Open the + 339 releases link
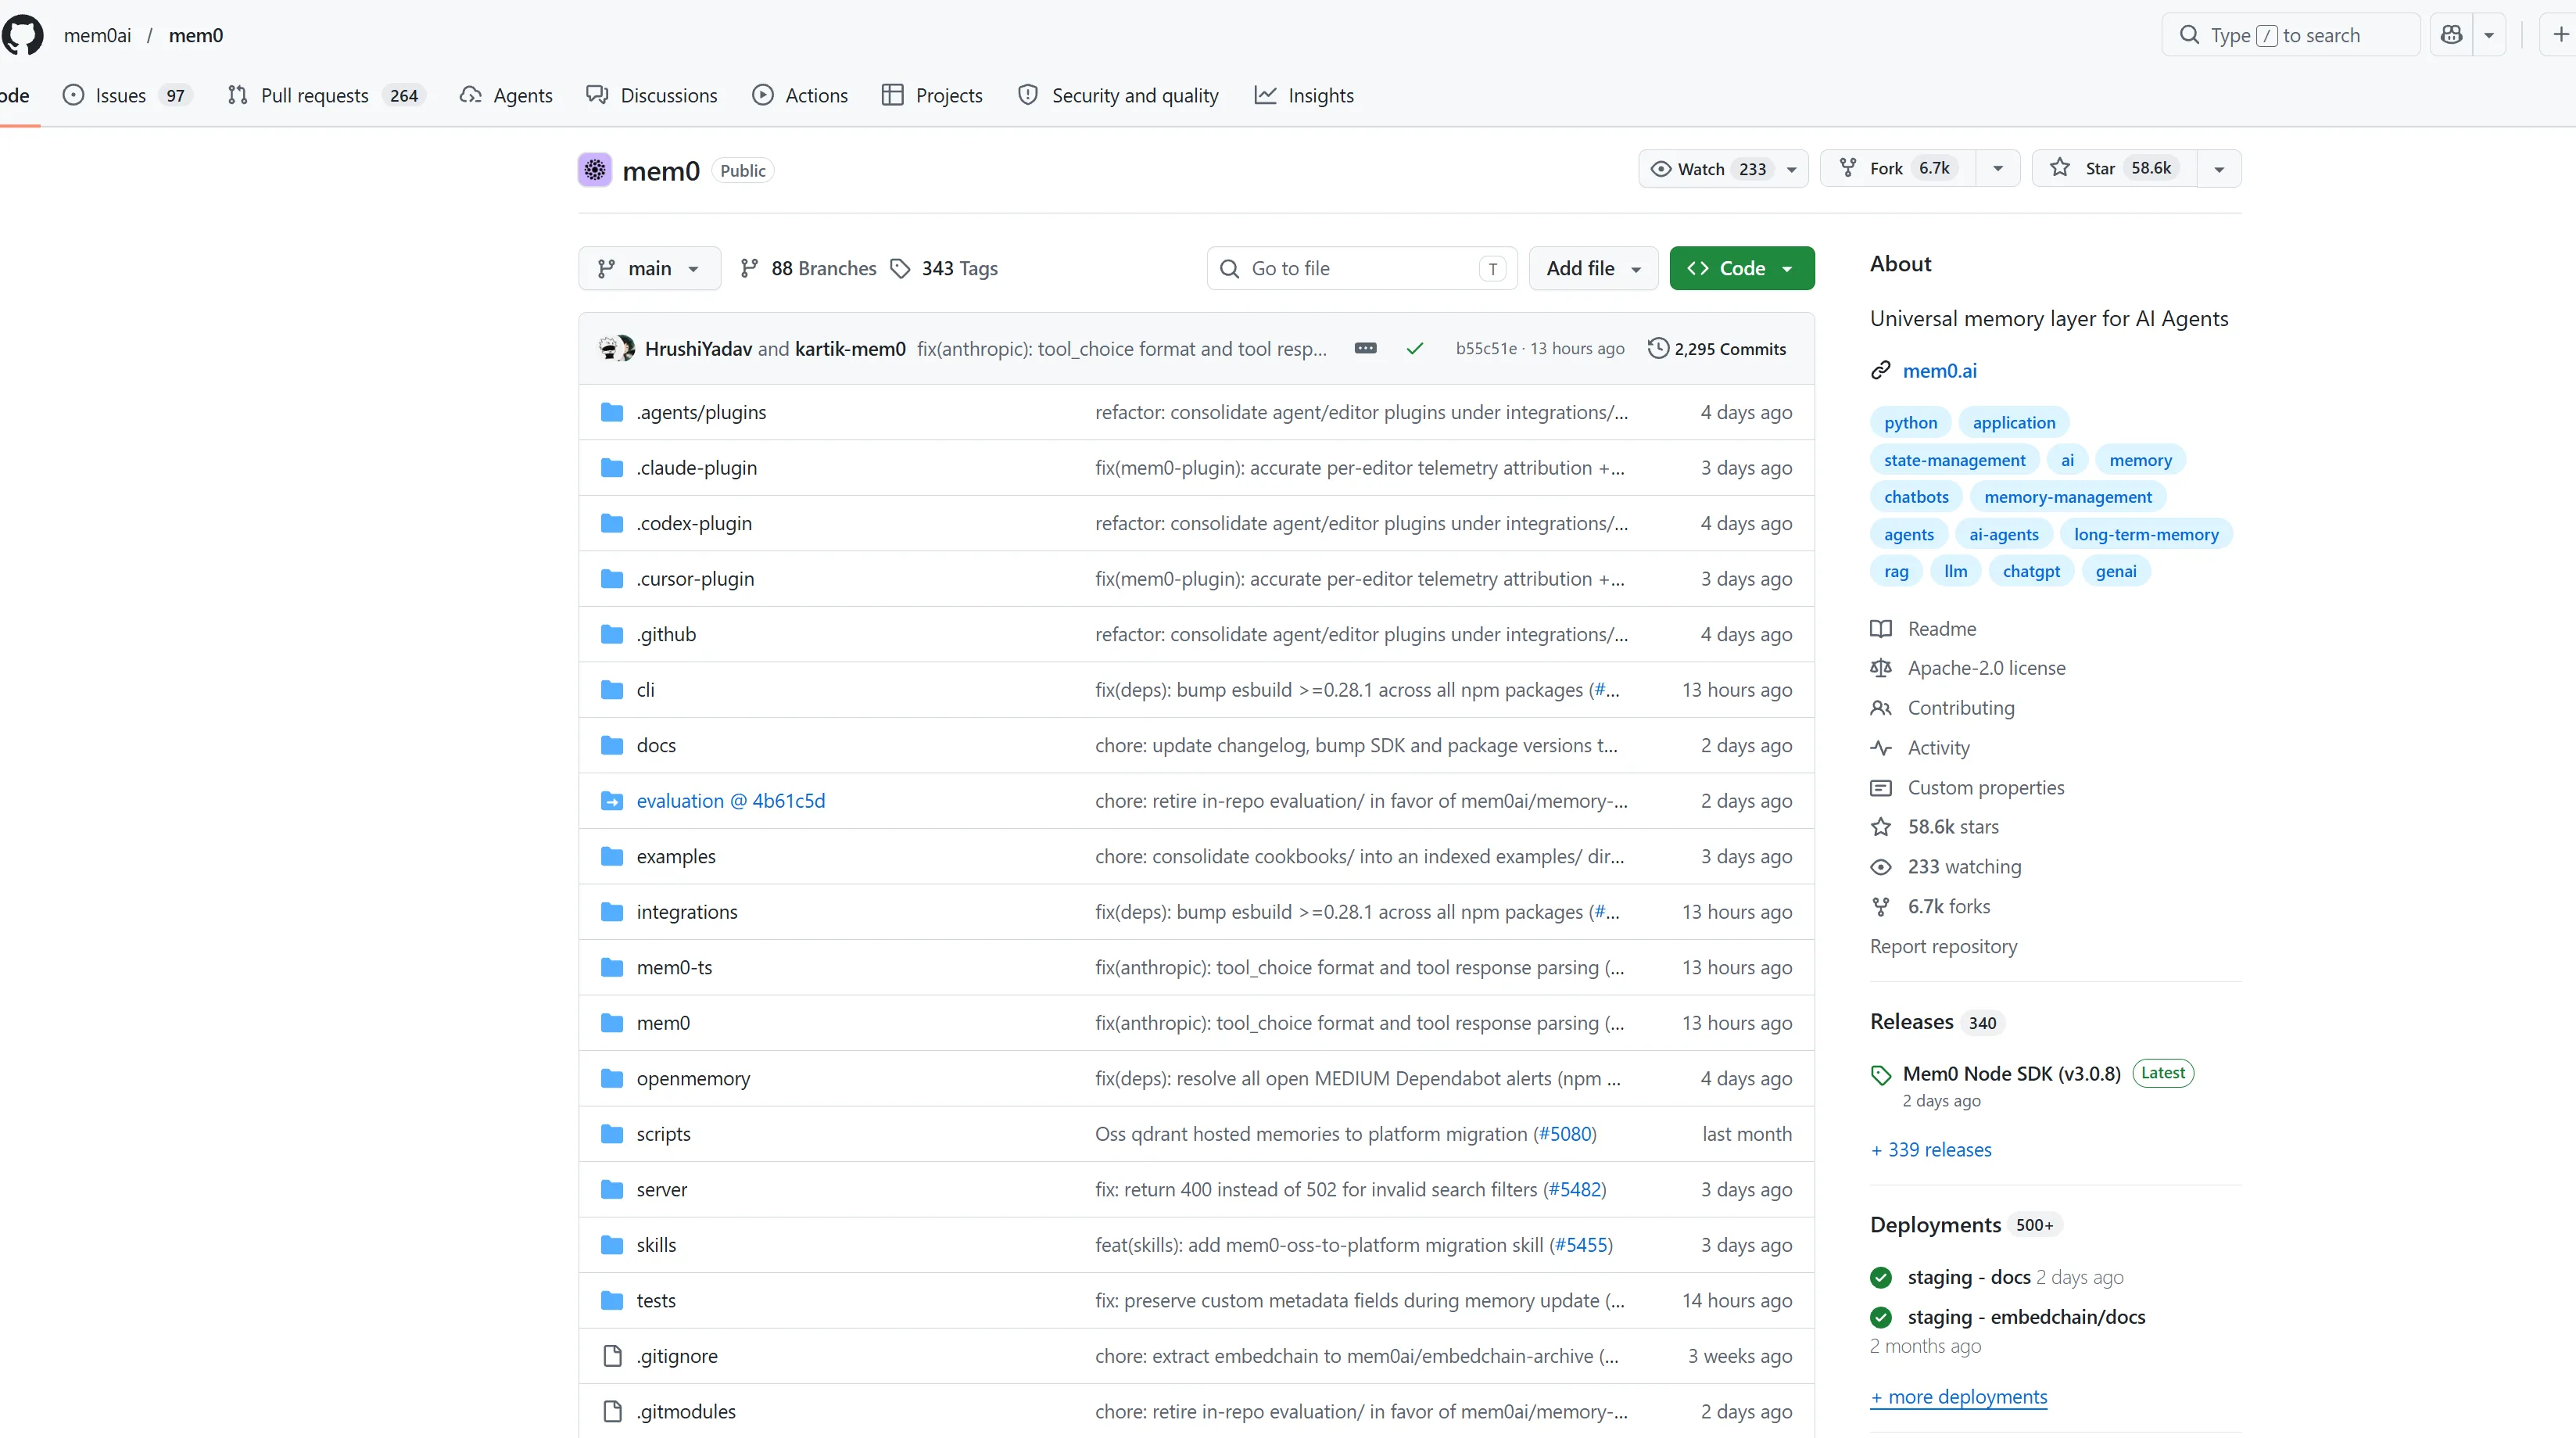Screen dimensions: 2576x1438 (1931, 1150)
